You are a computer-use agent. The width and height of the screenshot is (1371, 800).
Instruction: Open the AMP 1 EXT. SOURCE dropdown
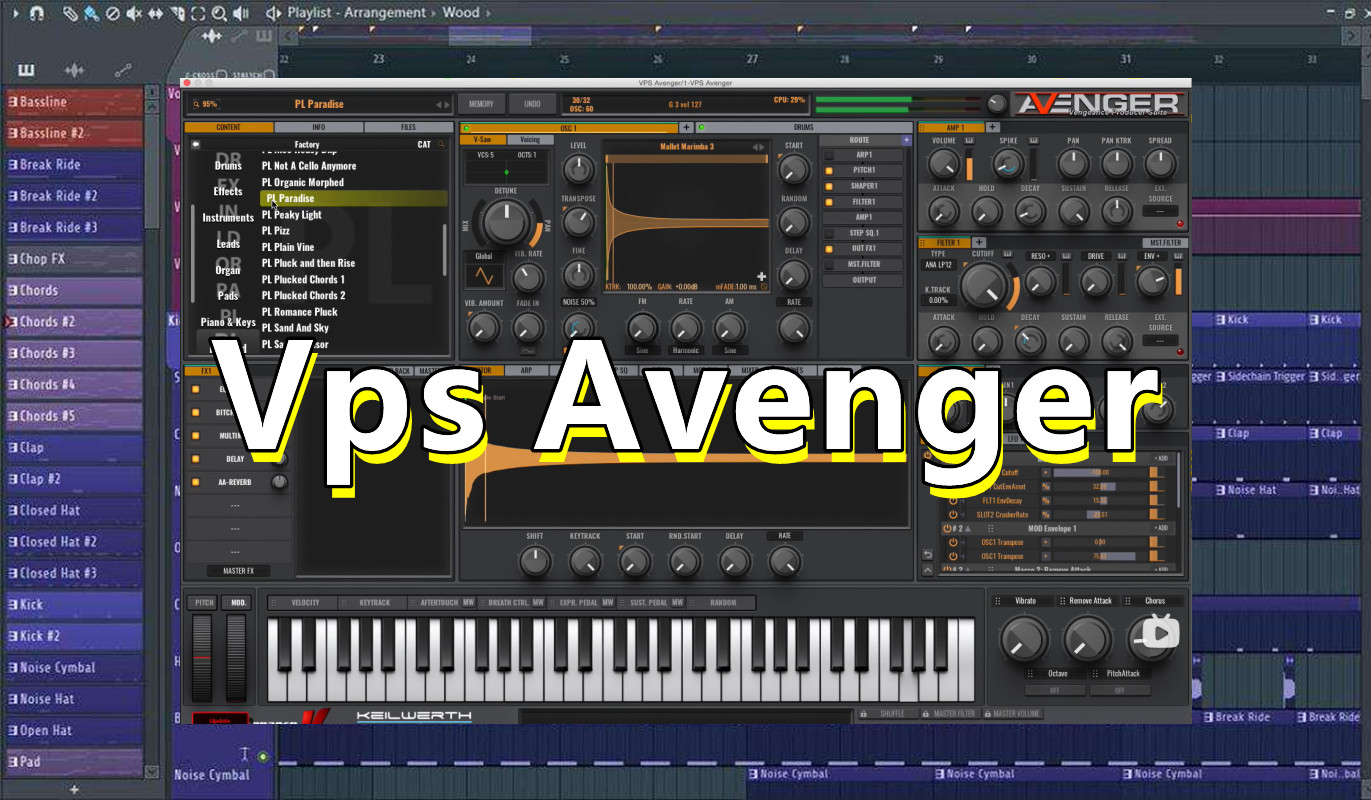(x=1160, y=211)
